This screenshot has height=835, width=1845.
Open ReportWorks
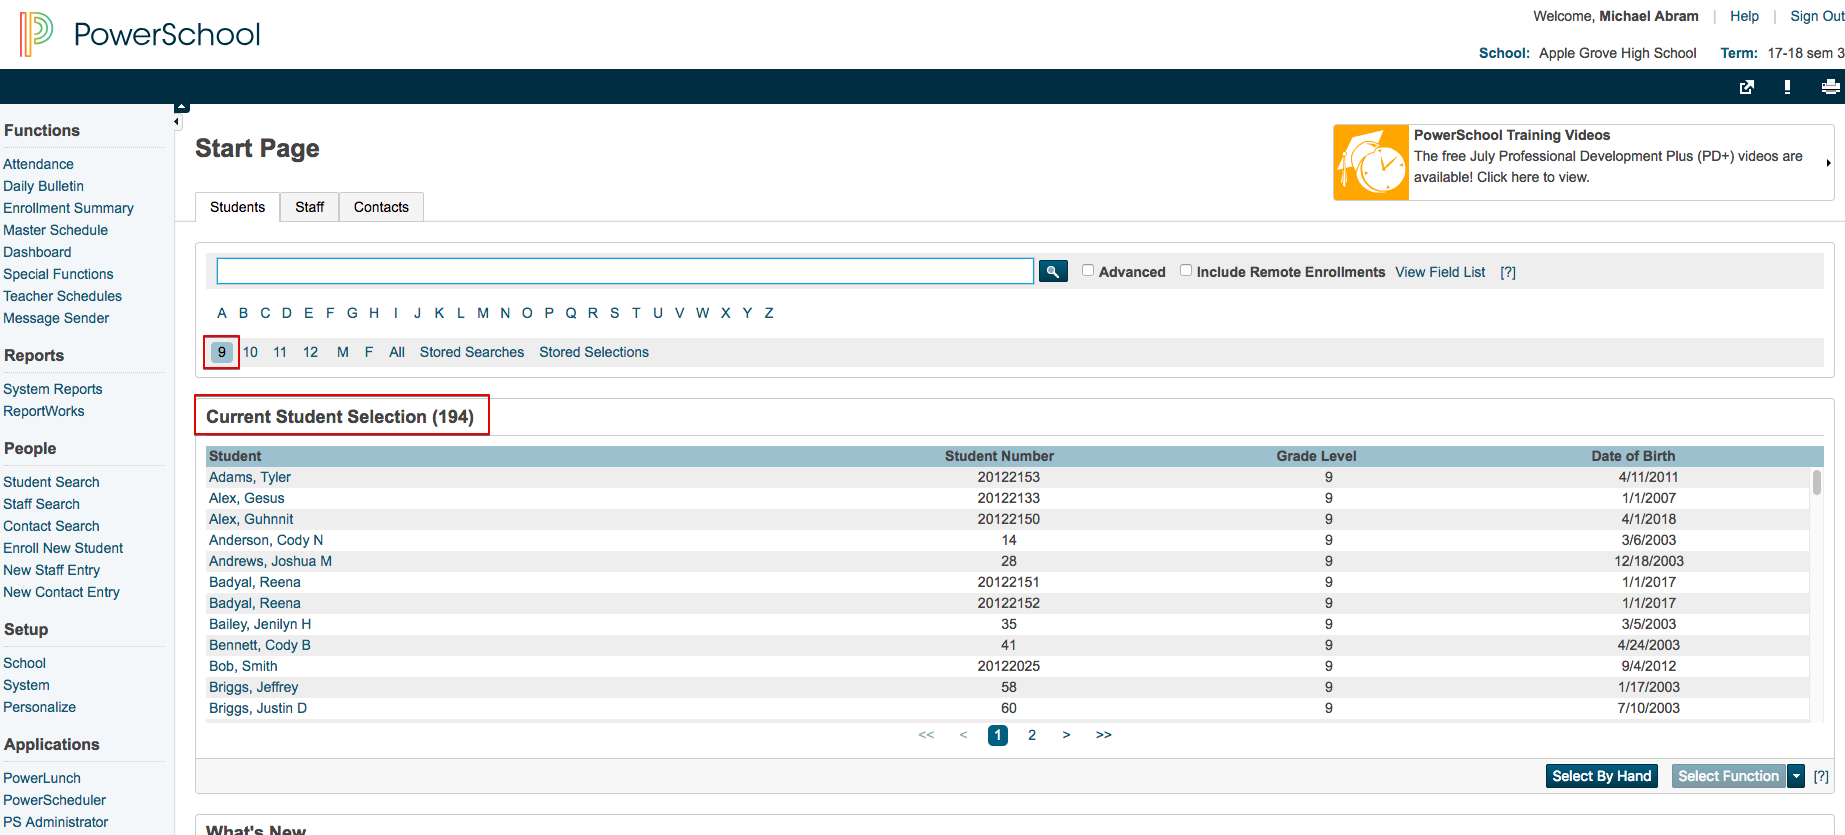pos(43,411)
